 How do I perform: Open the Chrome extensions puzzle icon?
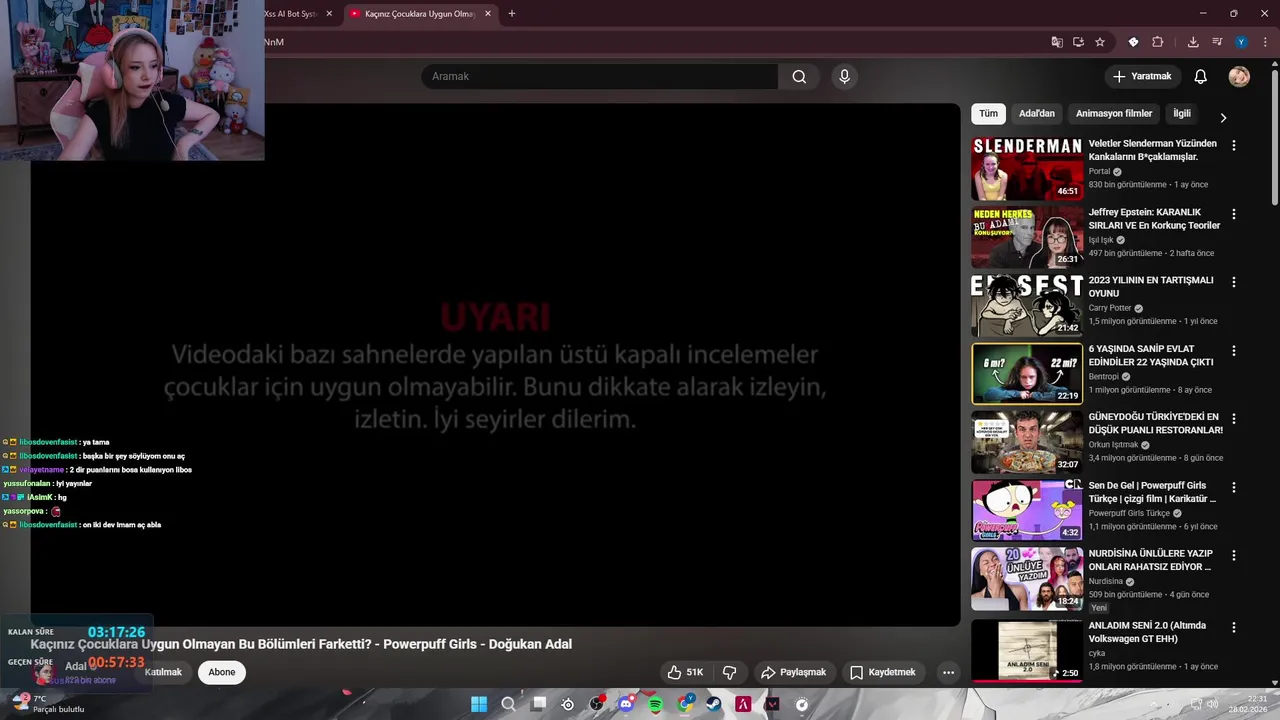pyautogui.click(x=1158, y=42)
